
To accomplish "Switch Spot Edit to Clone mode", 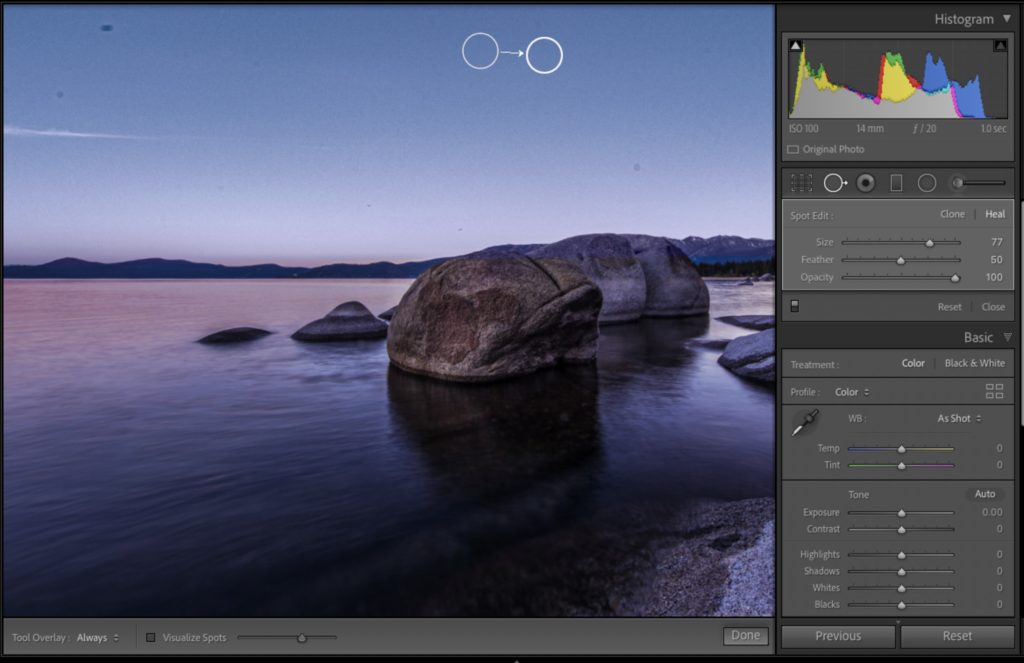I will (x=951, y=214).
